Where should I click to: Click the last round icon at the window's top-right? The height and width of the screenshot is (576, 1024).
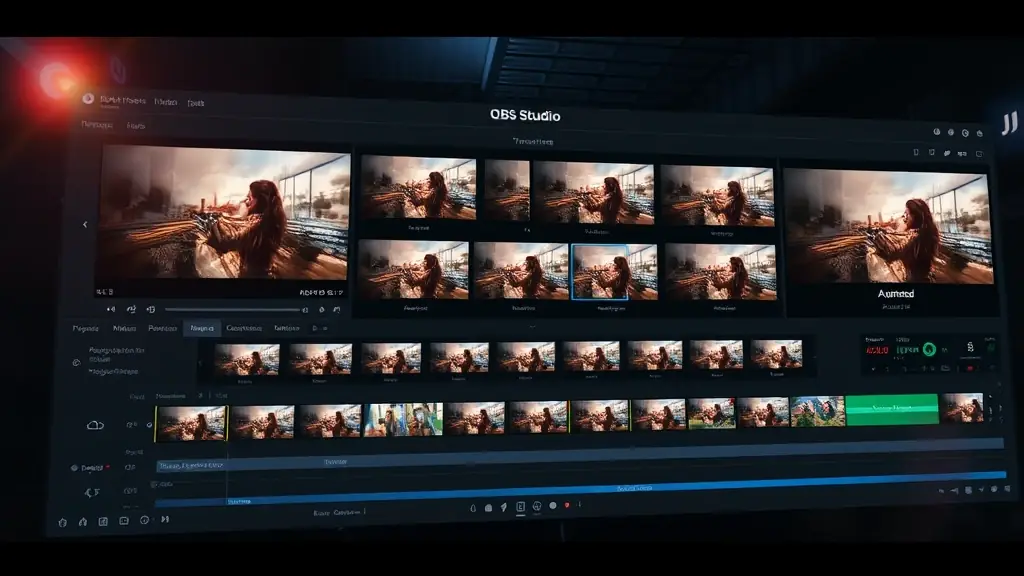[x=980, y=133]
